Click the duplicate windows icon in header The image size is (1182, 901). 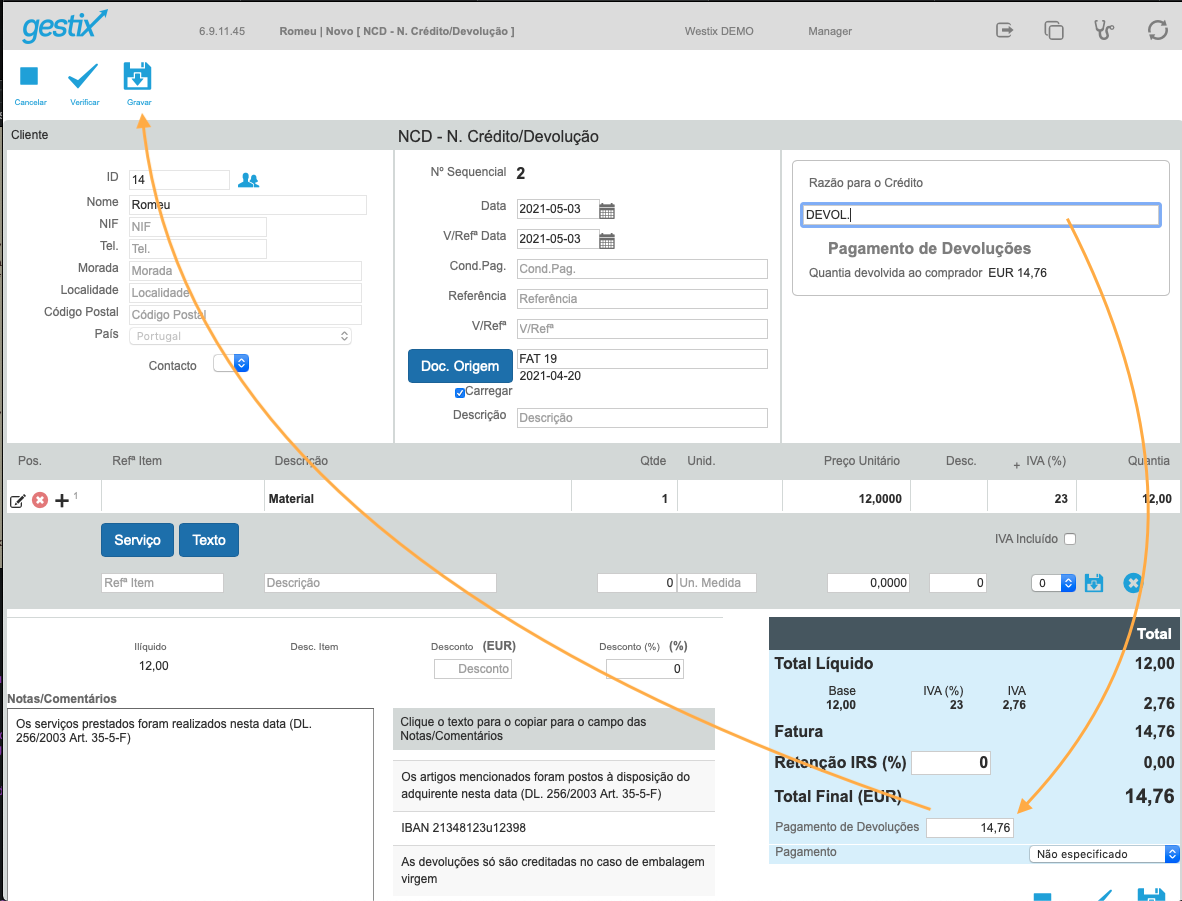coord(1054,30)
